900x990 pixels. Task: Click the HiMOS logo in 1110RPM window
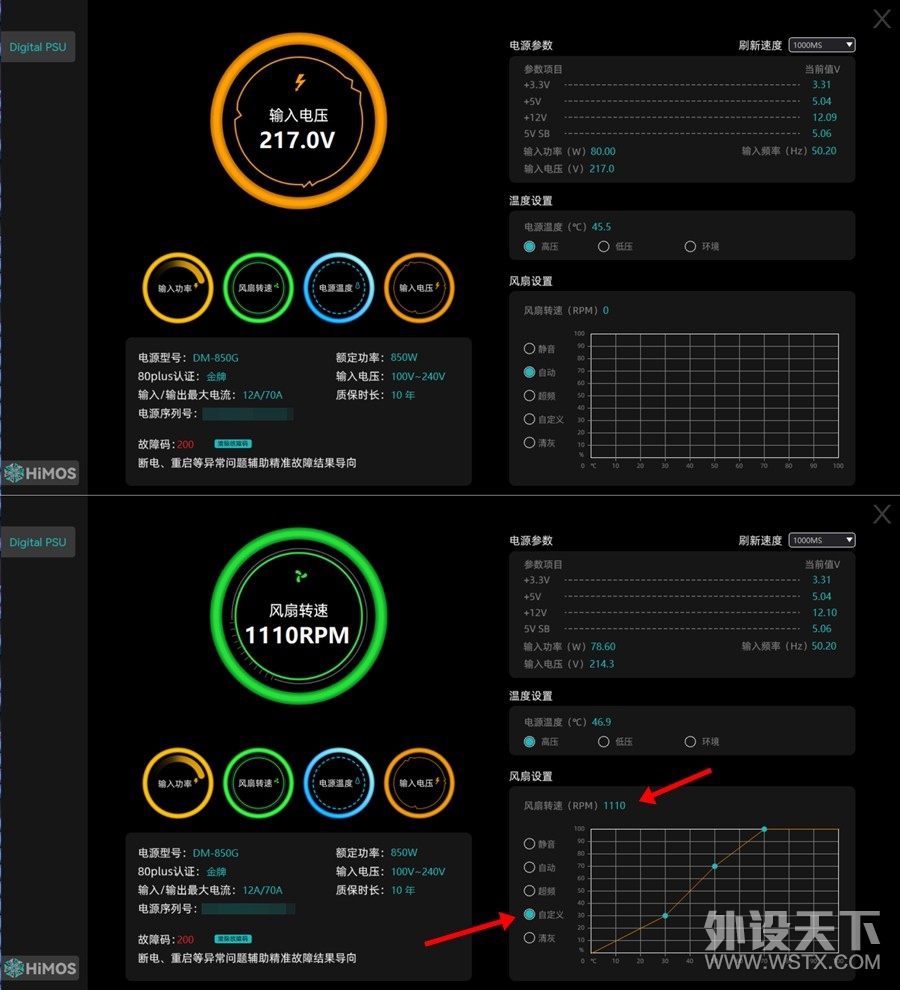(40, 968)
